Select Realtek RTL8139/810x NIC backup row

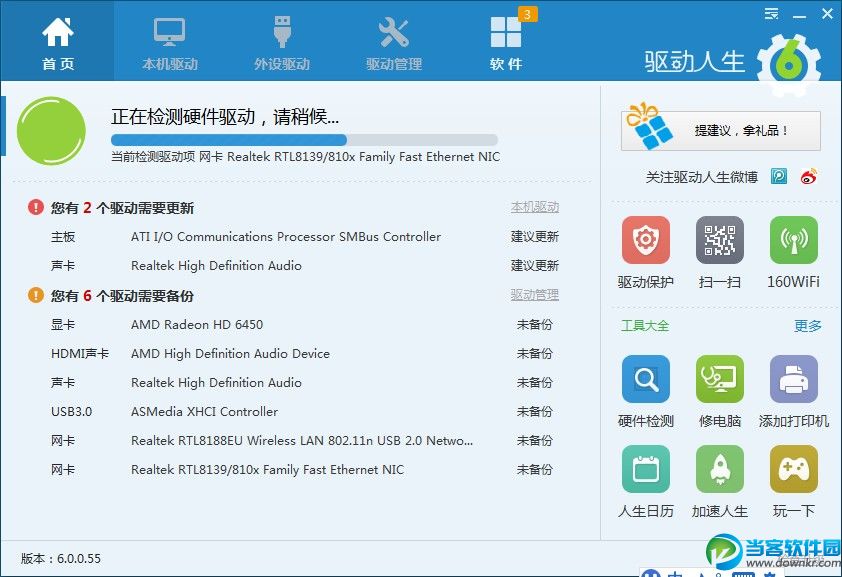pyautogui.click(x=304, y=470)
